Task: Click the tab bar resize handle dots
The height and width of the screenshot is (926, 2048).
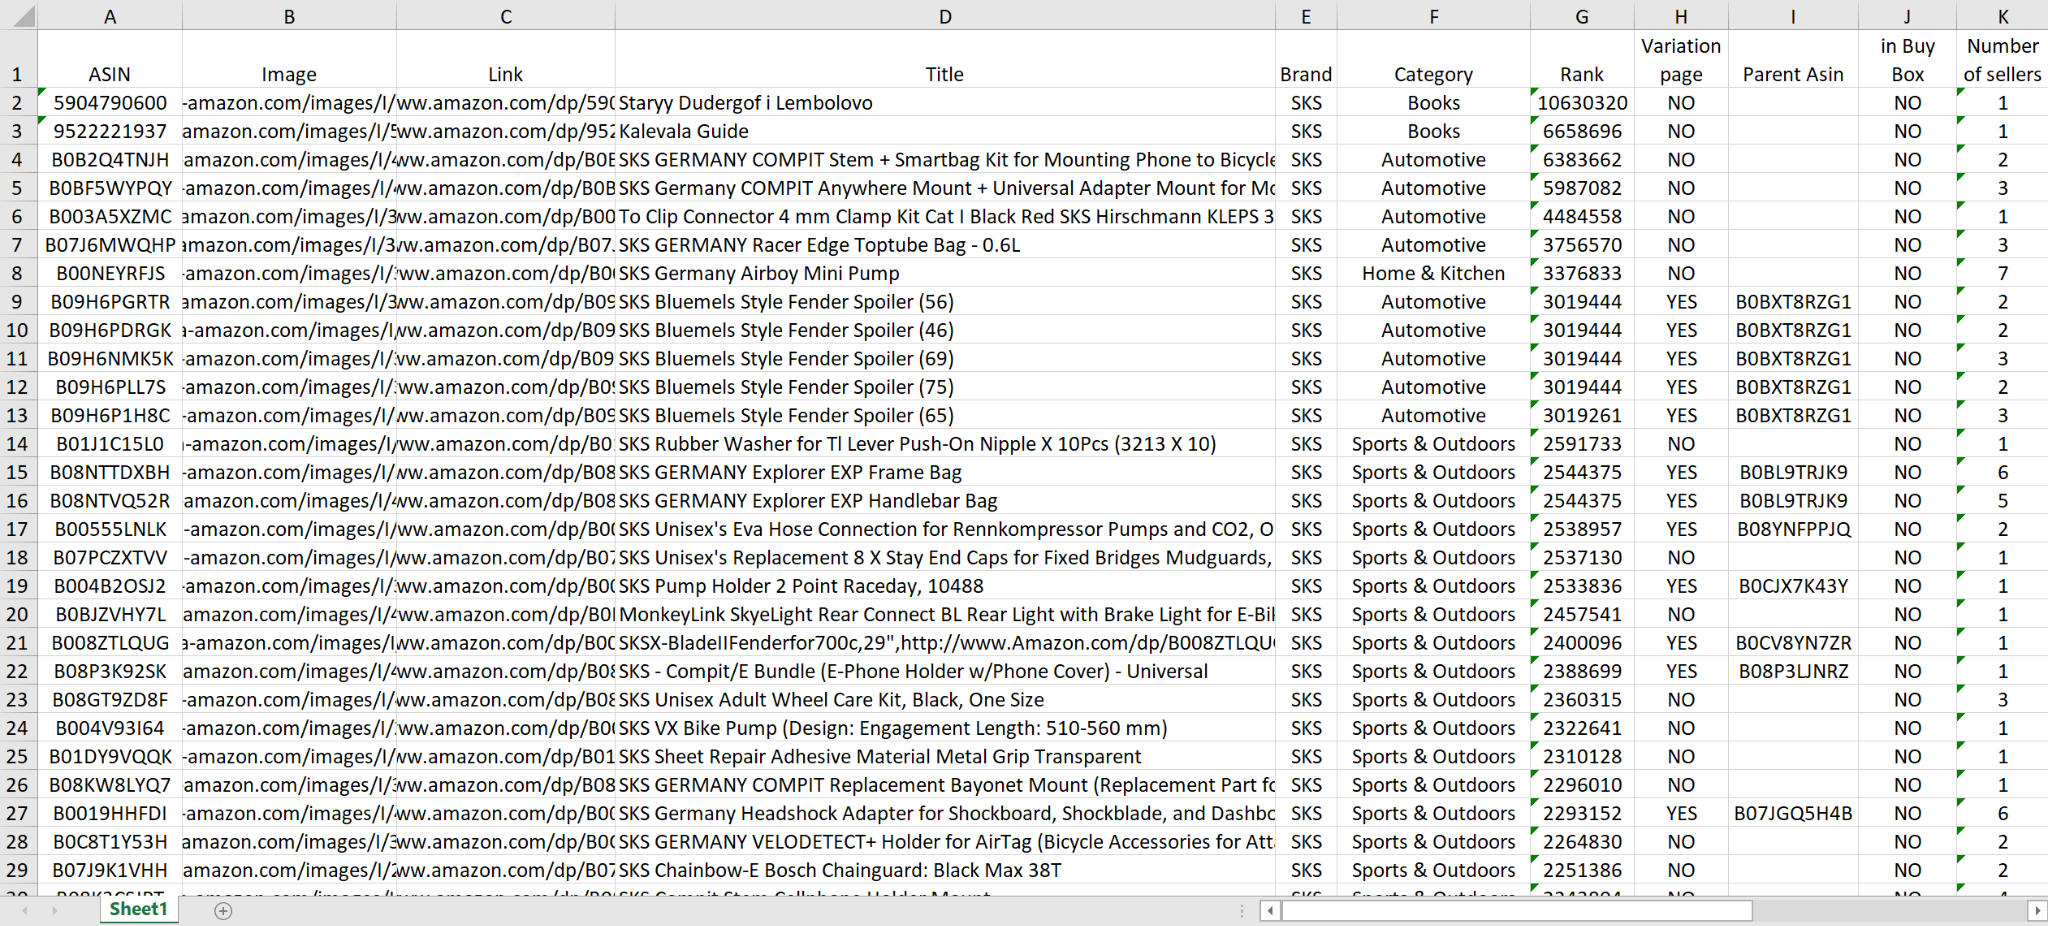Action: click(x=1242, y=910)
